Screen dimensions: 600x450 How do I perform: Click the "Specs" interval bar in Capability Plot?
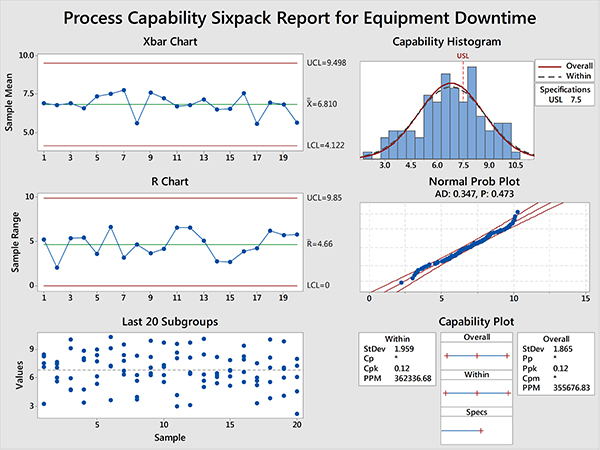click(x=462, y=431)
